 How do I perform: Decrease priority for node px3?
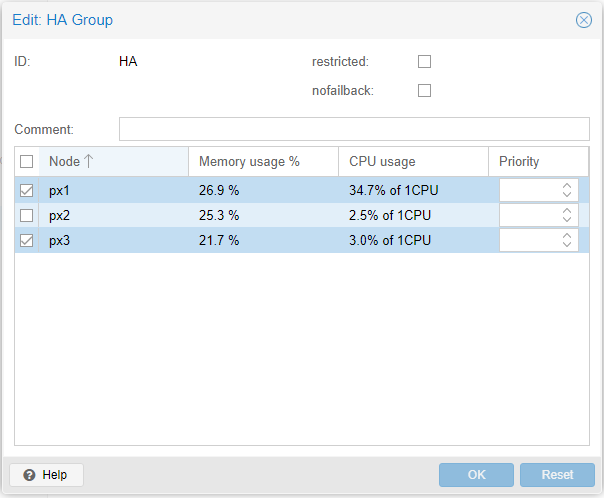pos(567,245)
